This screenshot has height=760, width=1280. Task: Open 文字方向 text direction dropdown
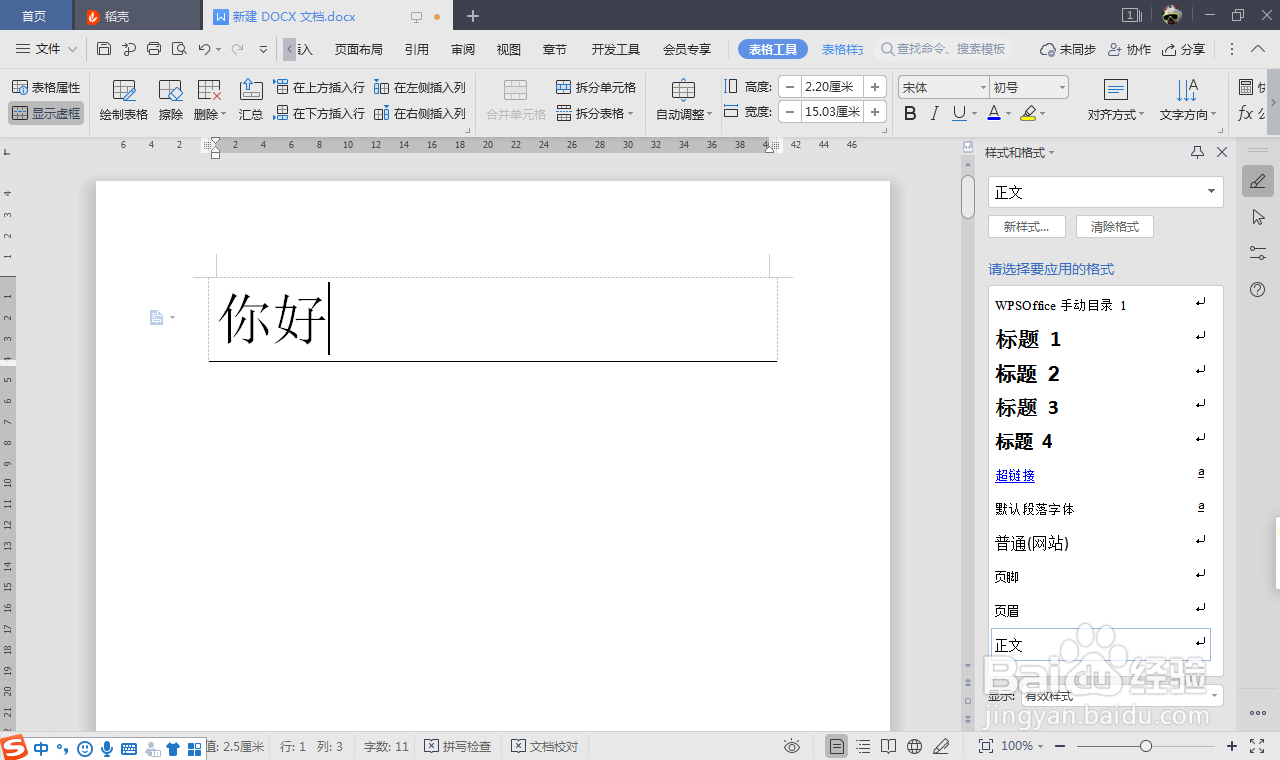pyautogui.click(x=1187, y=101)
